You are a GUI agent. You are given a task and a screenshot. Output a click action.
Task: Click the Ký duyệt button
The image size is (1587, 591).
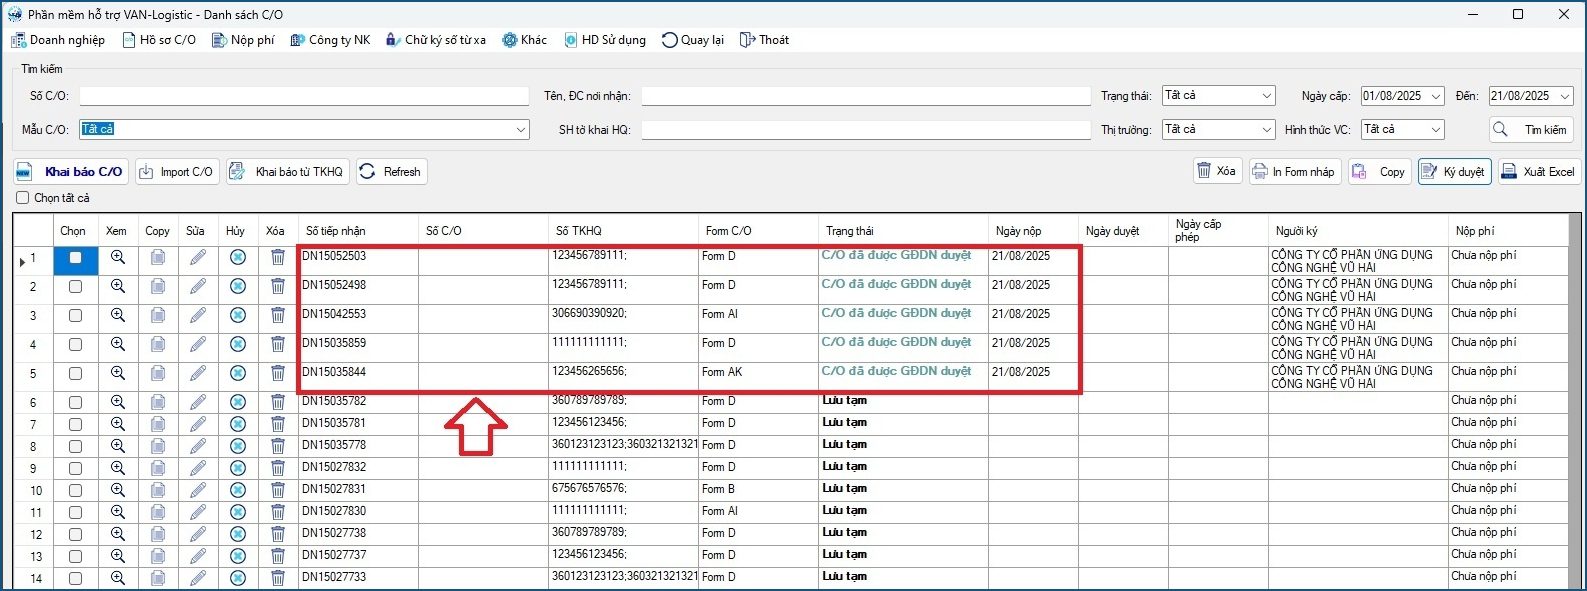1454,171
